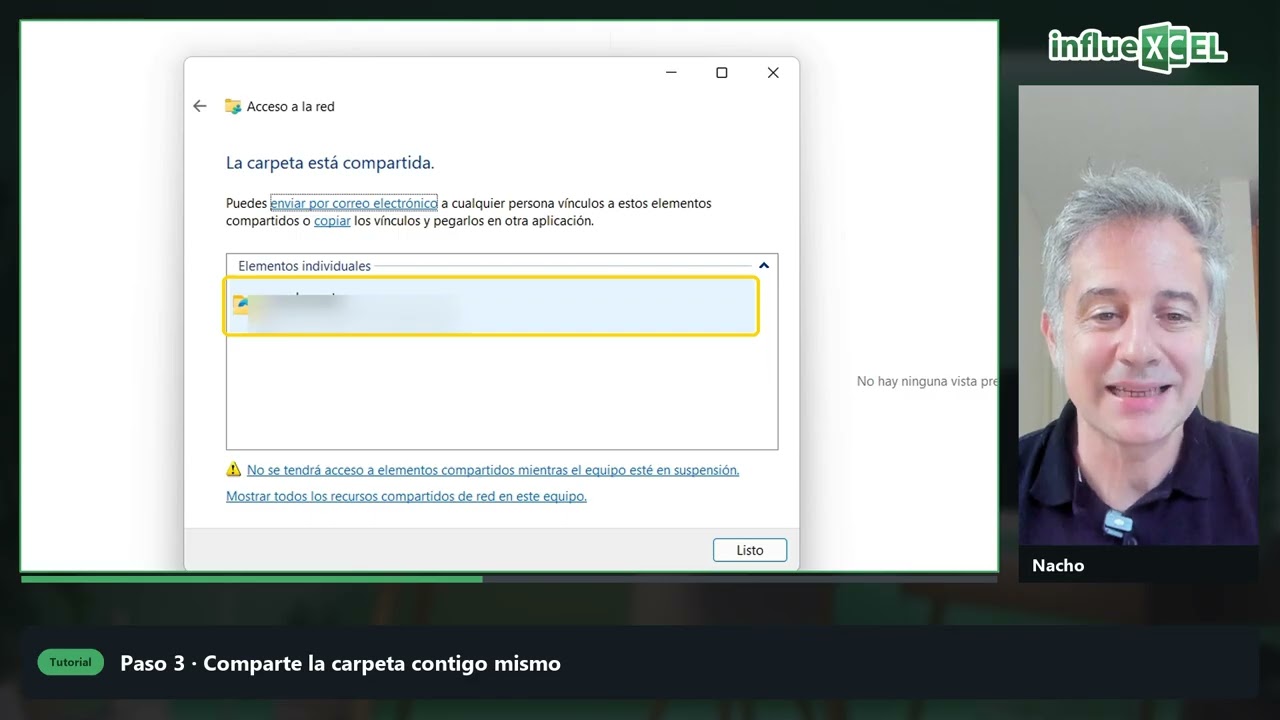Click the shared folder's icon in list

coord(241,304)
